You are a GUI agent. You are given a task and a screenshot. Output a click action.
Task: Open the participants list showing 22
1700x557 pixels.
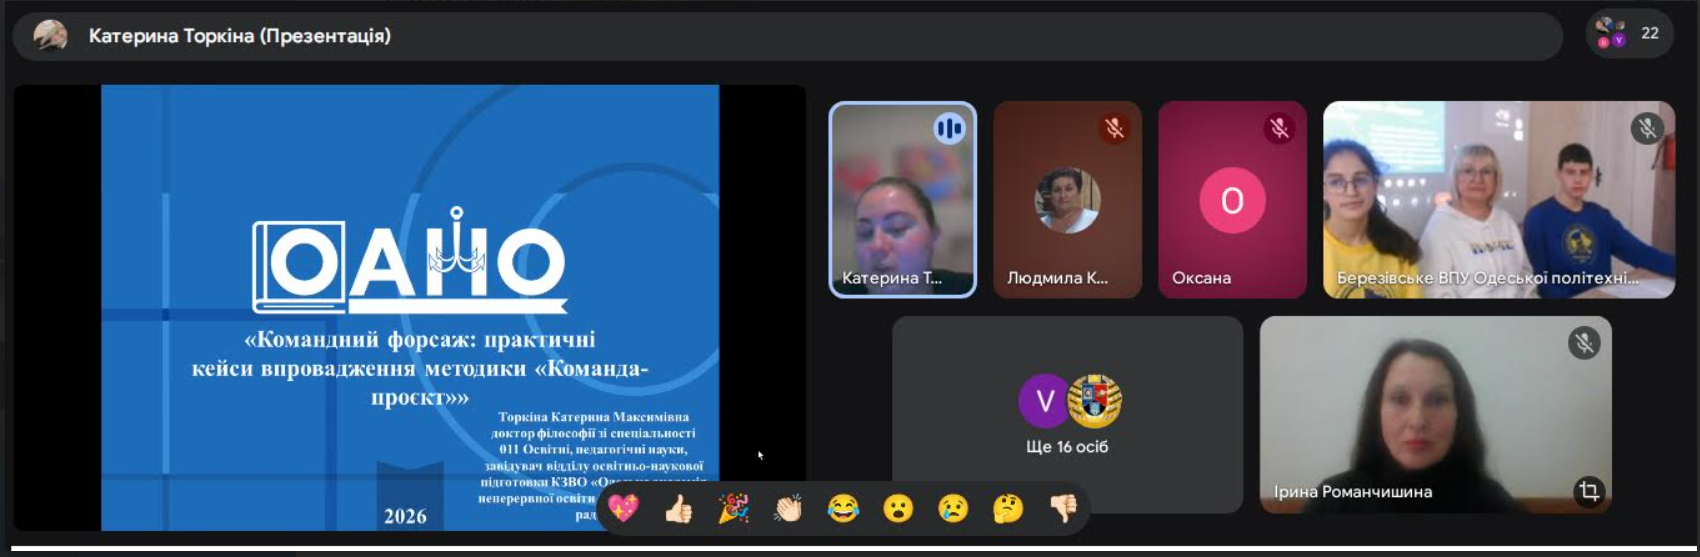1629,34
